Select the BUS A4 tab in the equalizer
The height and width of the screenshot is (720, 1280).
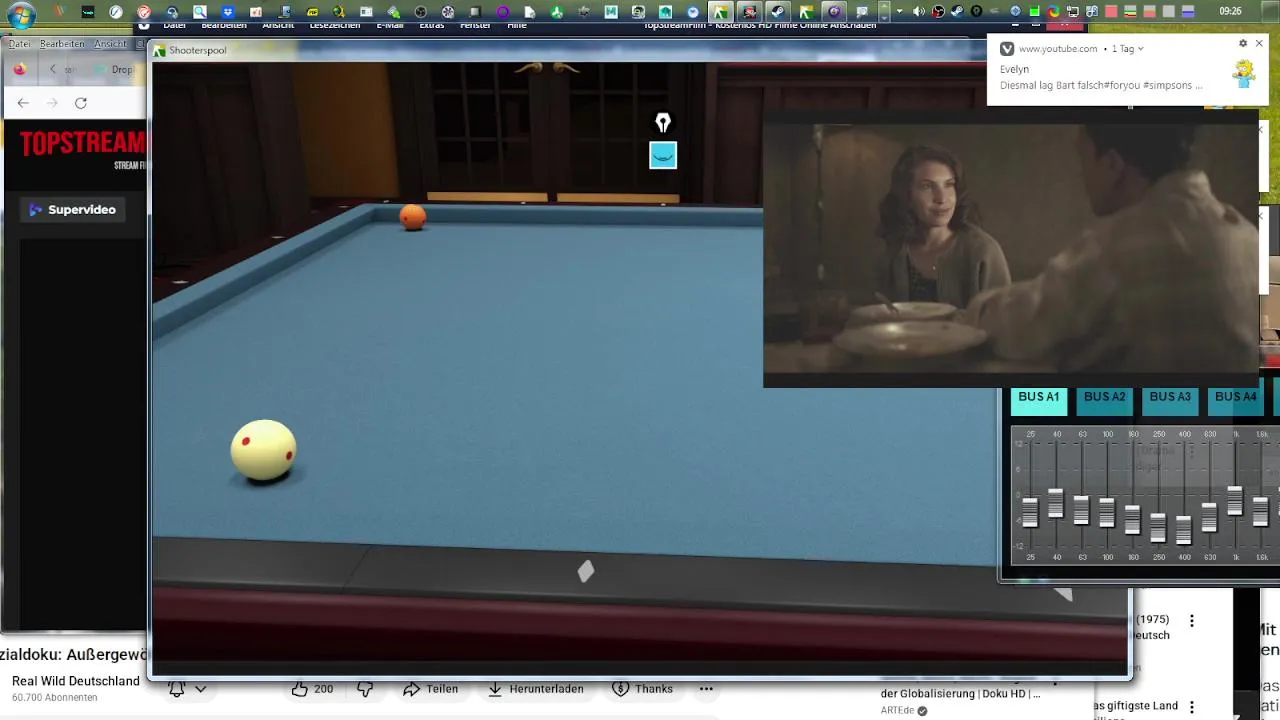(x=1235, y=400)
